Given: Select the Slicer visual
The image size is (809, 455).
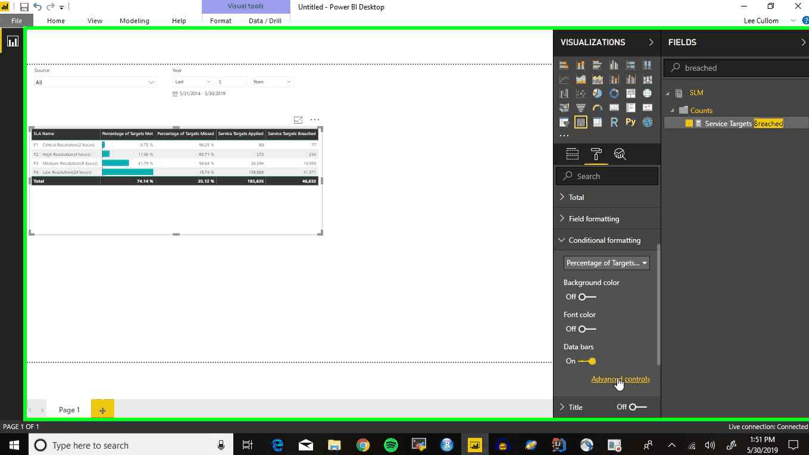Looking at the screenshot, I should click(564, 122).
